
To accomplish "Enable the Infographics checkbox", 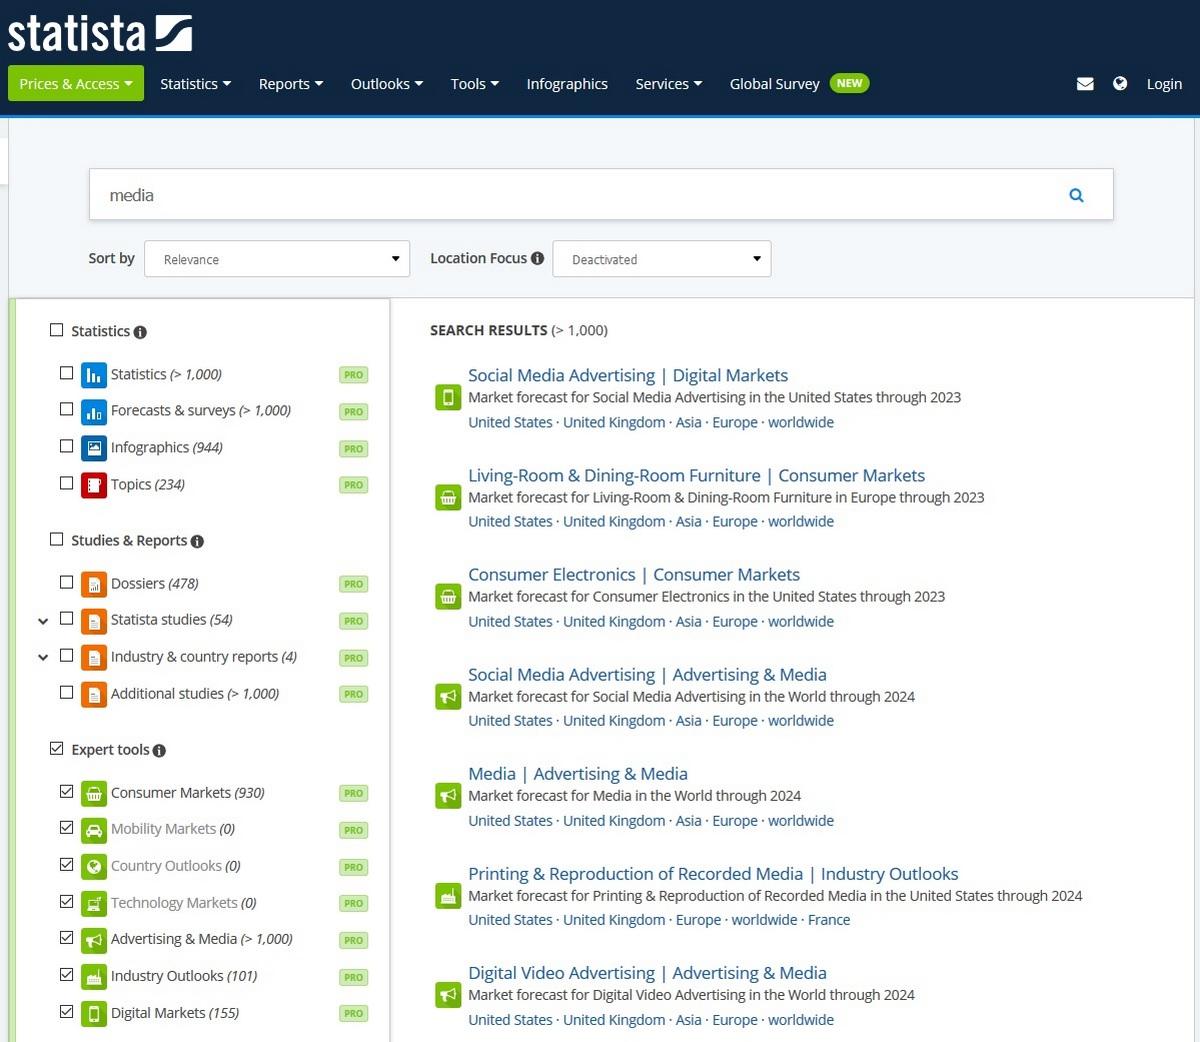I will pos(66,446).
